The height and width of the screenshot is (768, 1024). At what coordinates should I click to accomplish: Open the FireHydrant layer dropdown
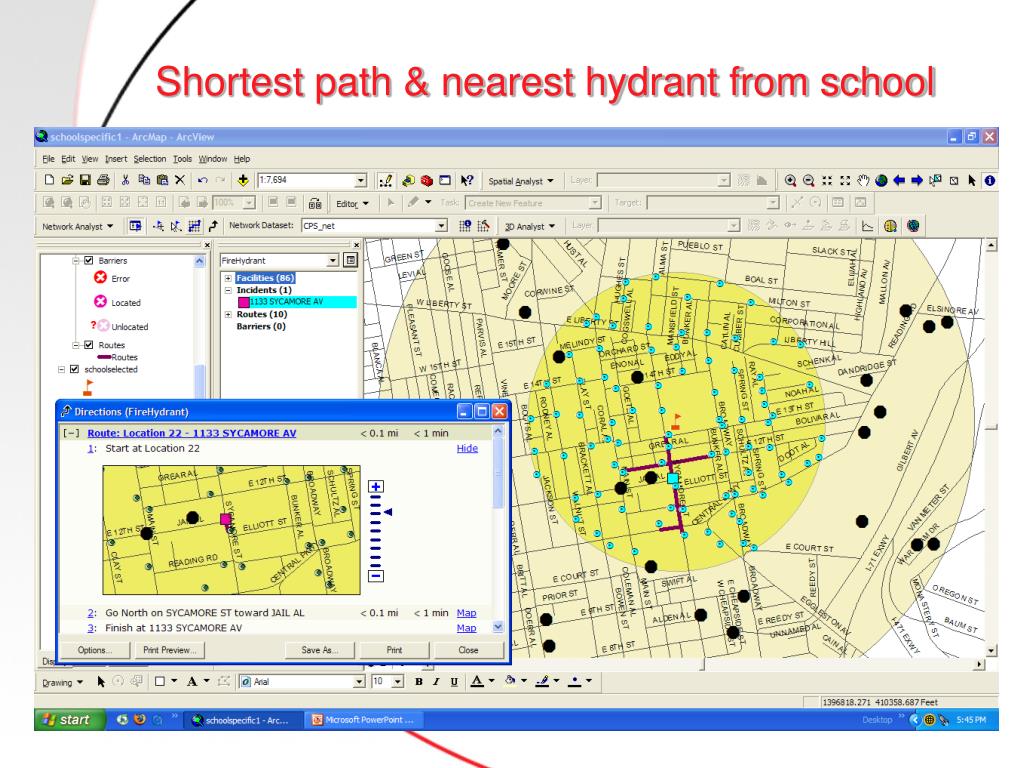click(x=332, y=261)
